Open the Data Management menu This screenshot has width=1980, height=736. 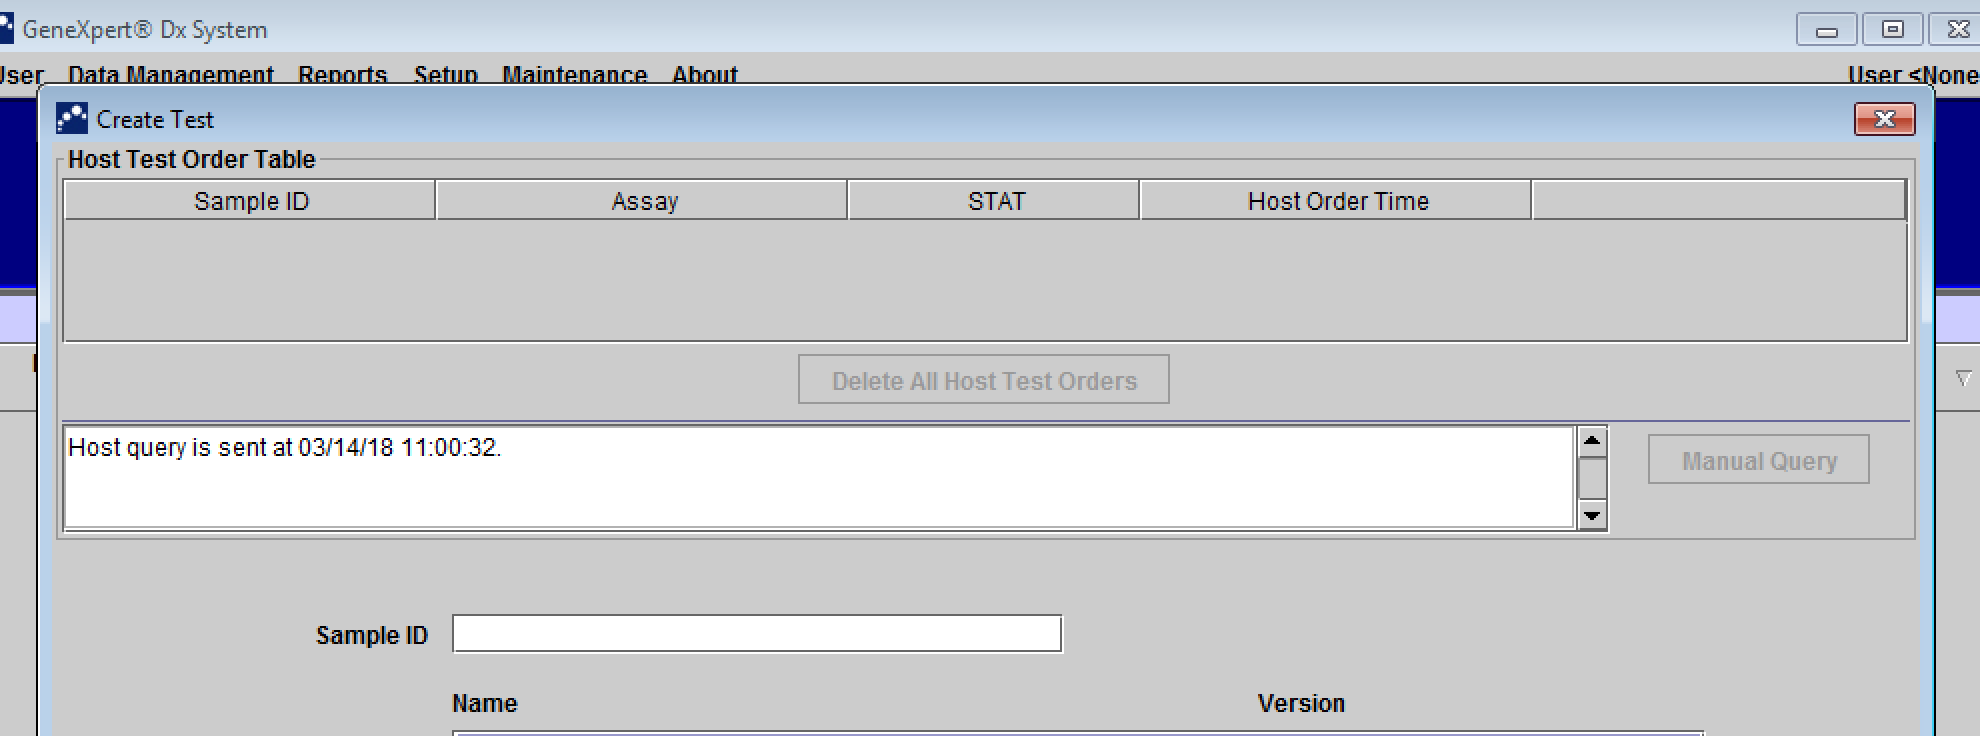pyautogui.click(x=170, y=75)
